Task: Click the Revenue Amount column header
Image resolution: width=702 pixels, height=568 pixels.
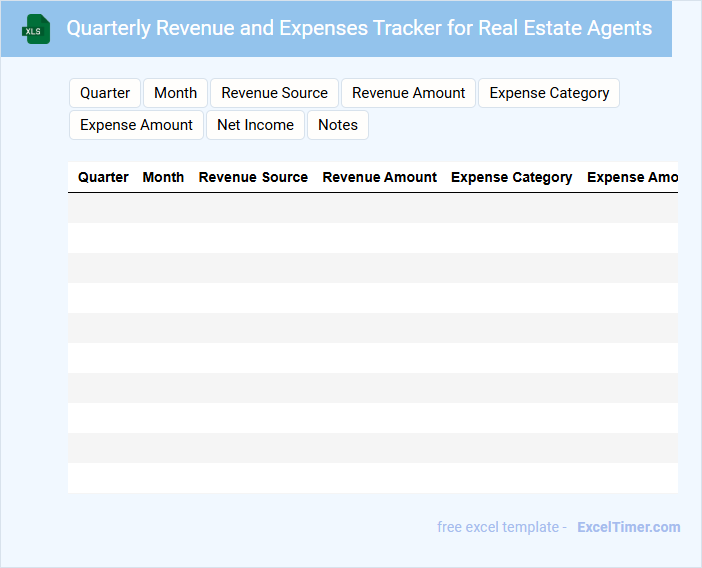Action: pyautogui.click(x=379, y=177)
